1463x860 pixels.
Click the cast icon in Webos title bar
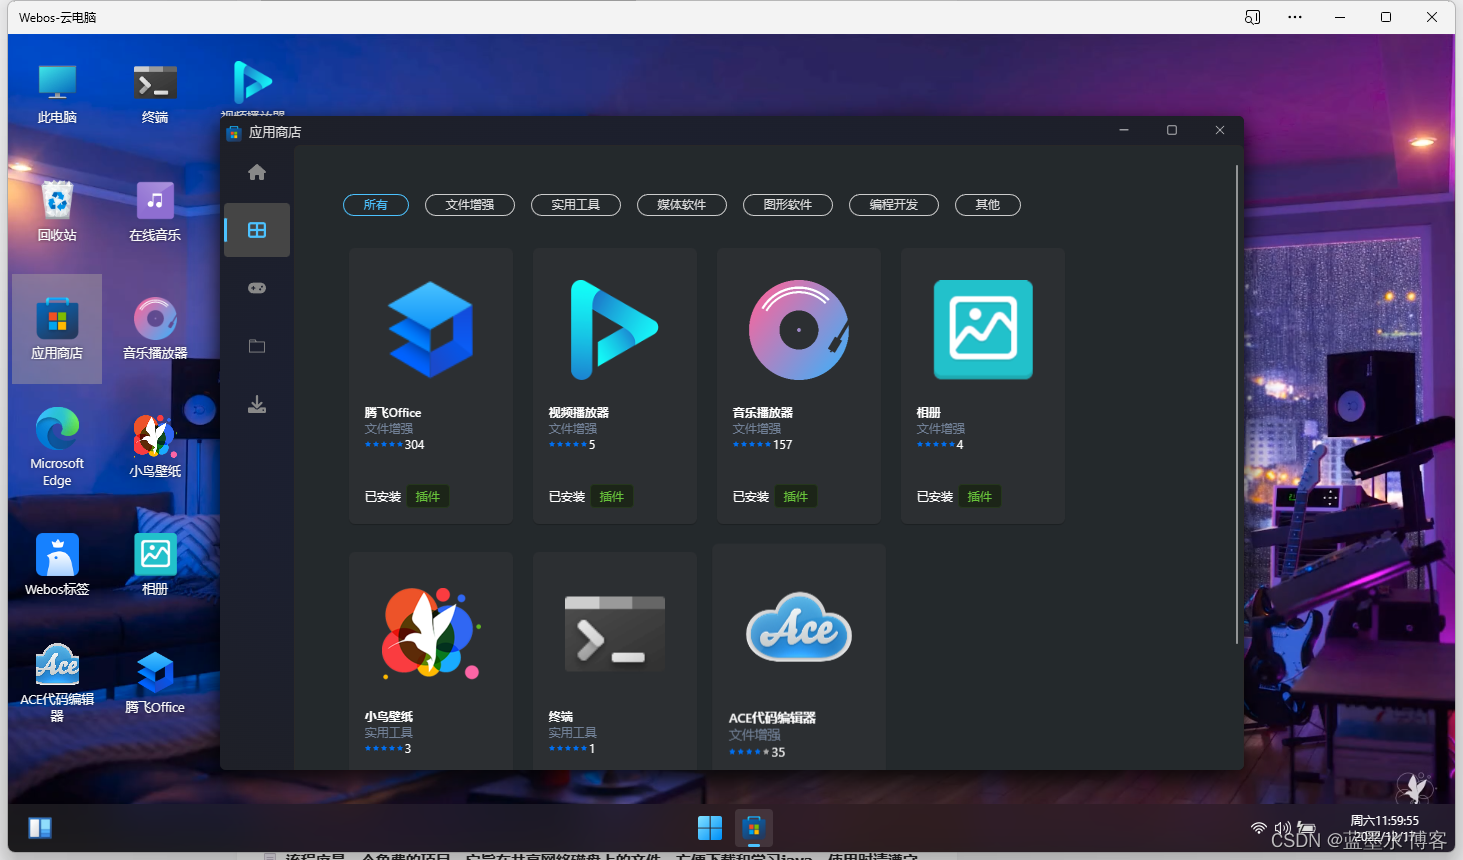[1252, 17]
